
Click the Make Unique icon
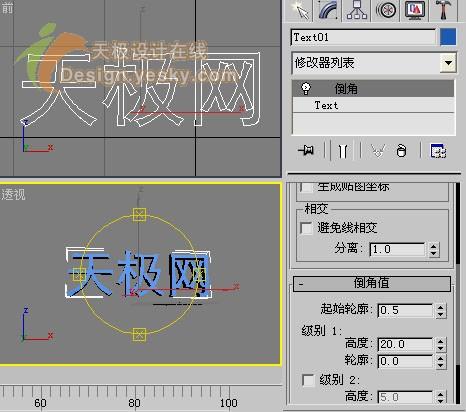coord(378,151)
